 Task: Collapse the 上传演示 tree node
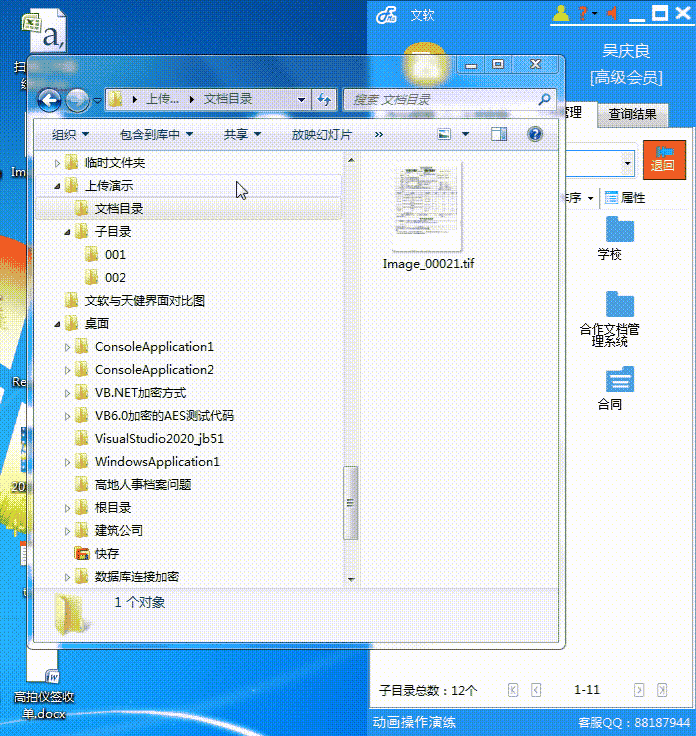(x=57, y=186)
